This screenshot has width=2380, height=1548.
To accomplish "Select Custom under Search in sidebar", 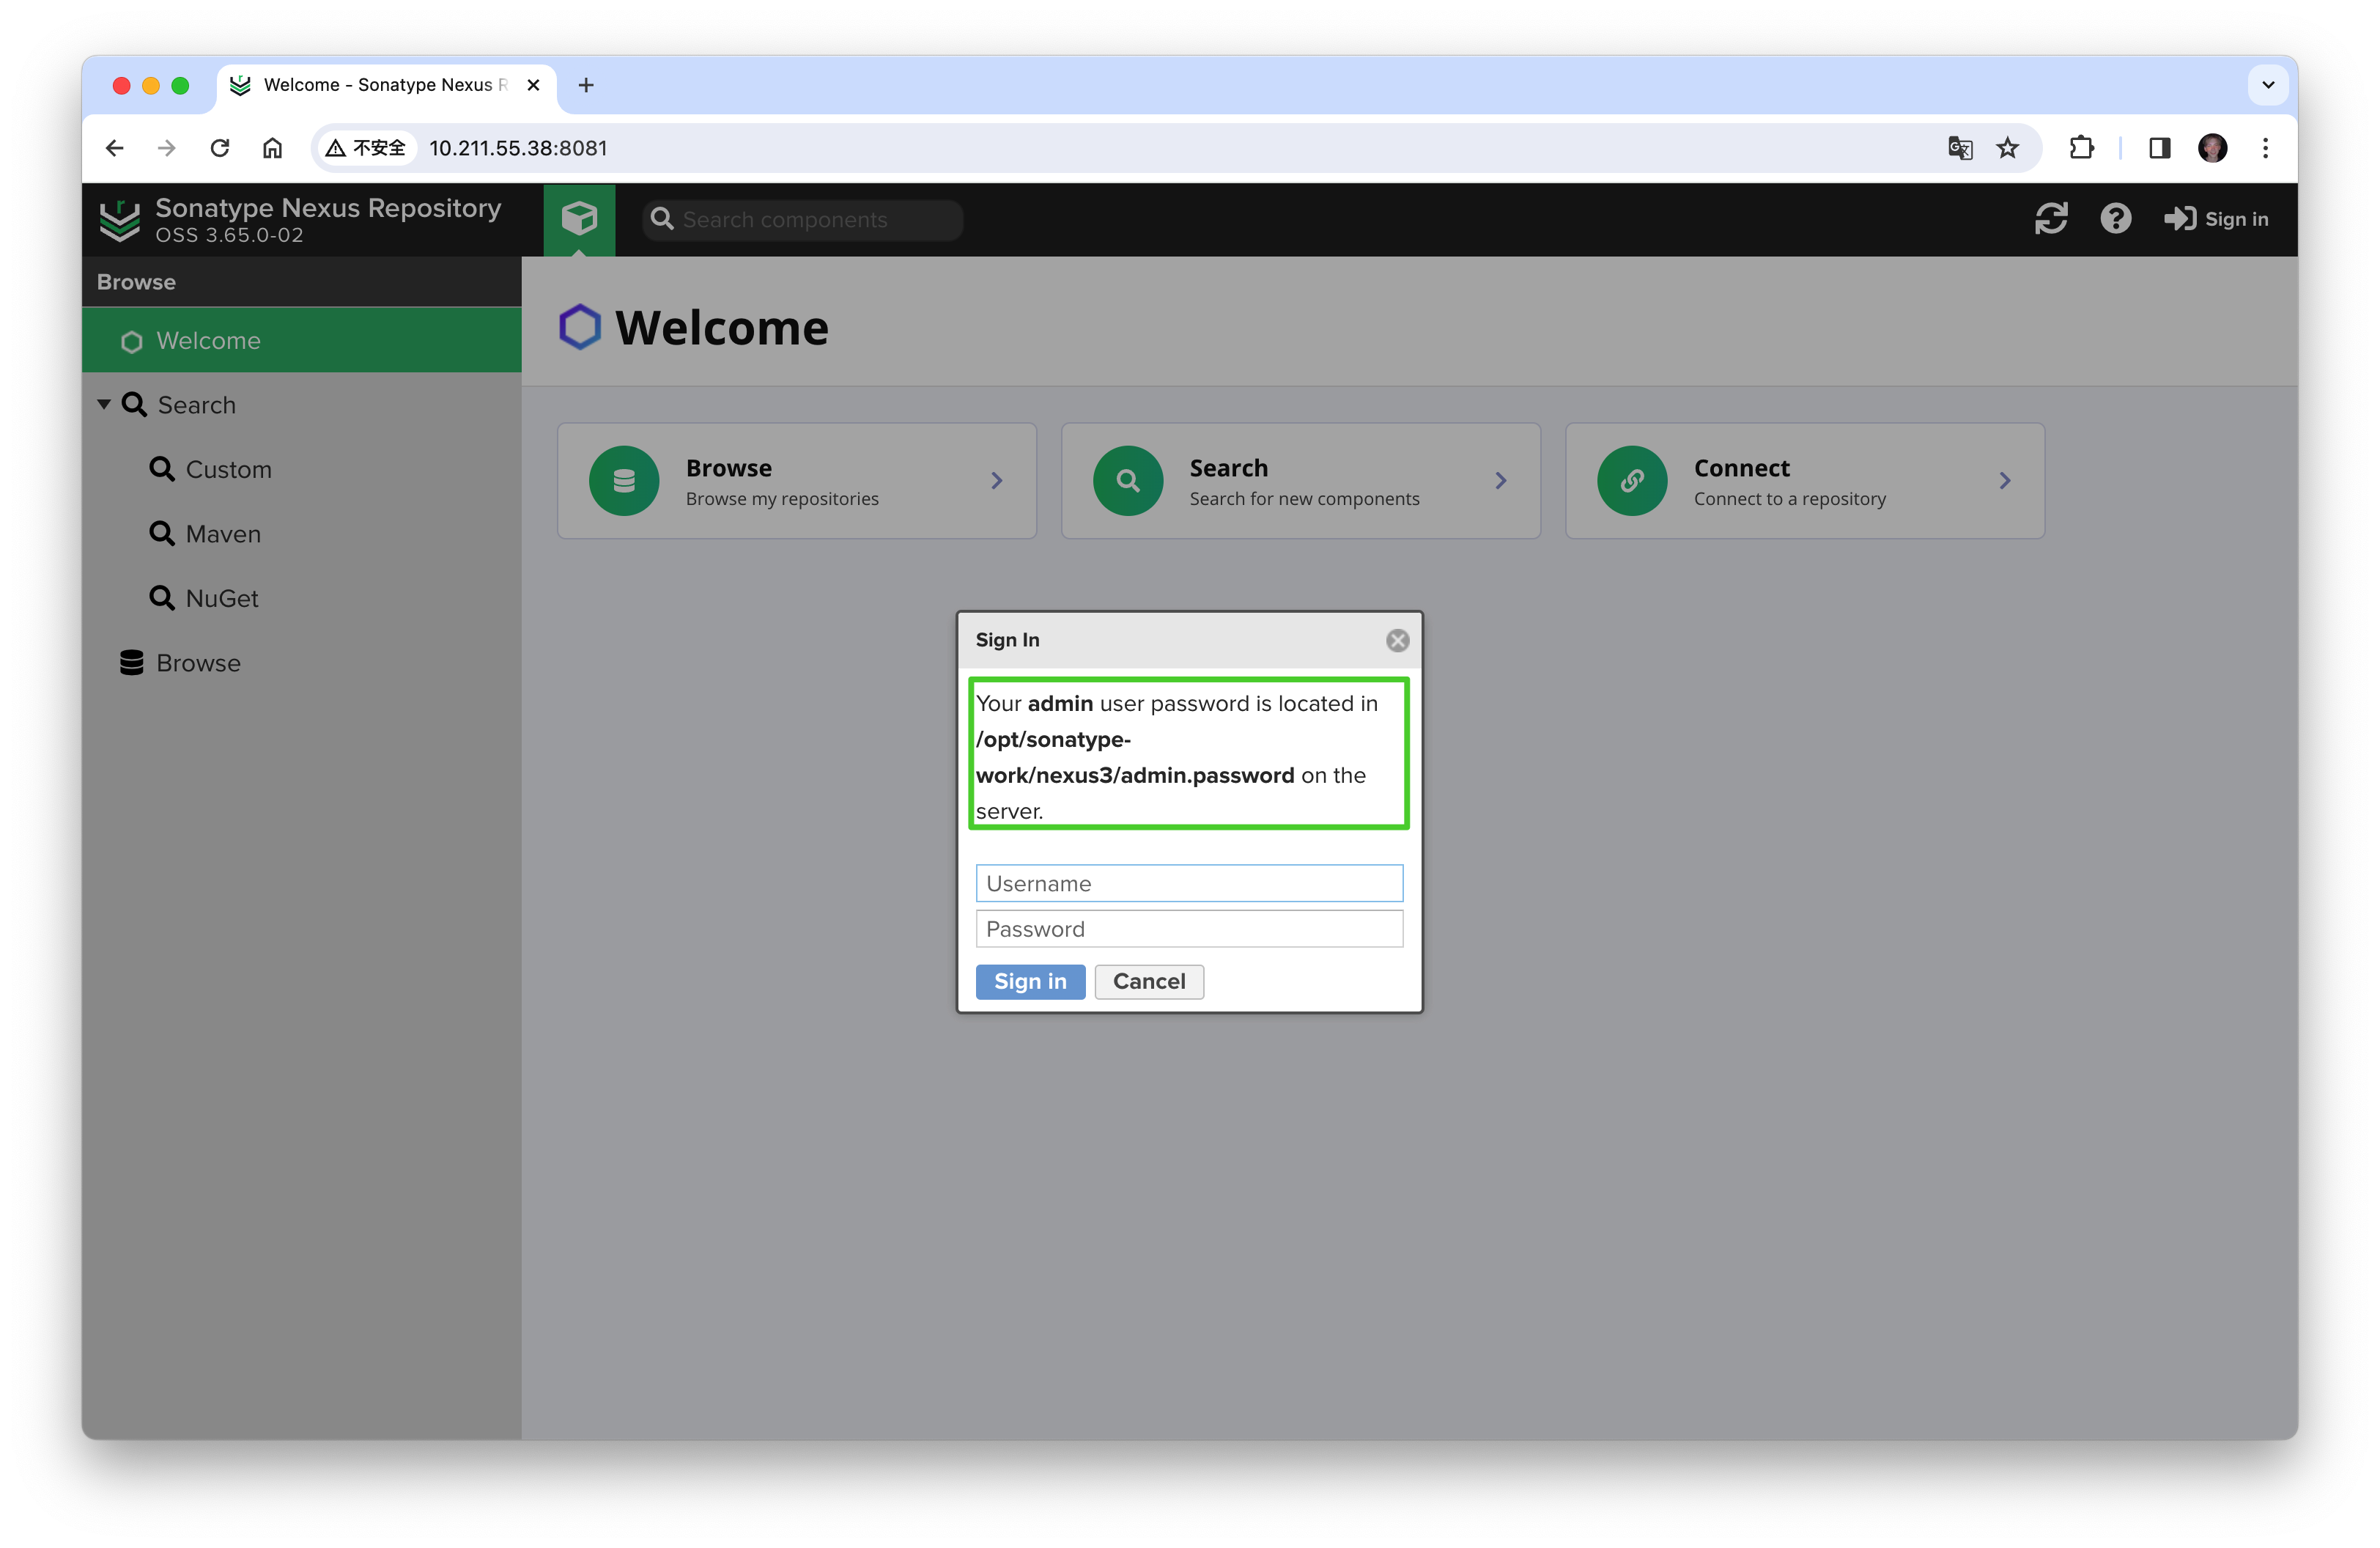I will [x=227, y=467].
